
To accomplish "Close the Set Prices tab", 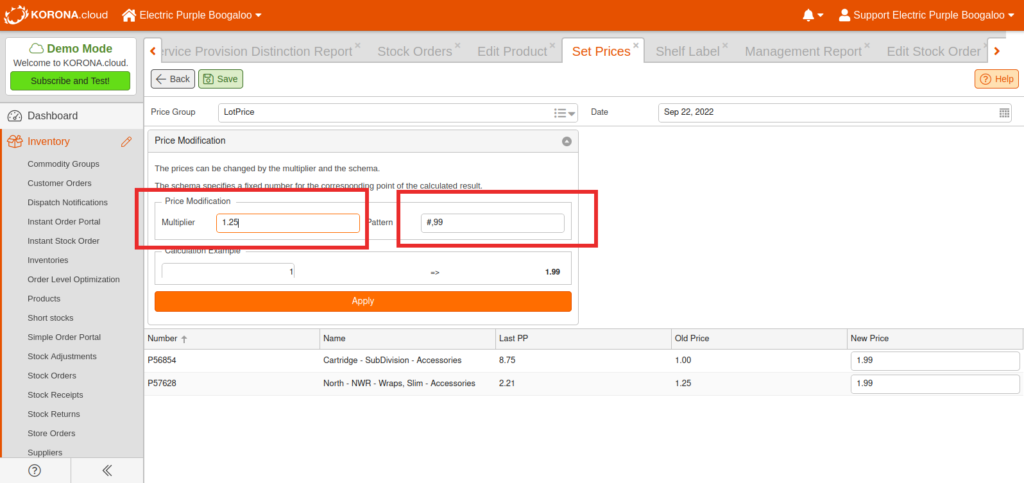I will point(636,46).
